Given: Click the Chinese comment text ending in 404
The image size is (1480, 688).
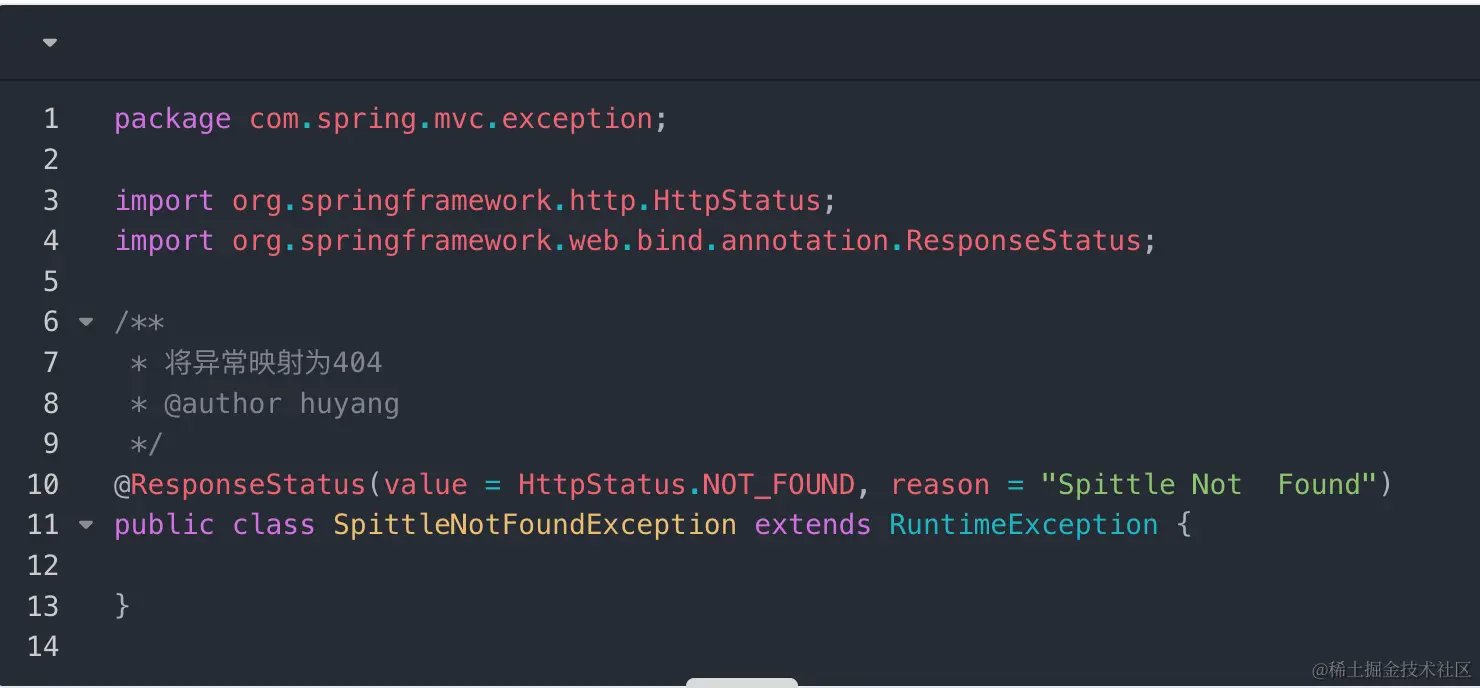Looking at the screenshot, I should pyautogui.click(x=273, y=363).
